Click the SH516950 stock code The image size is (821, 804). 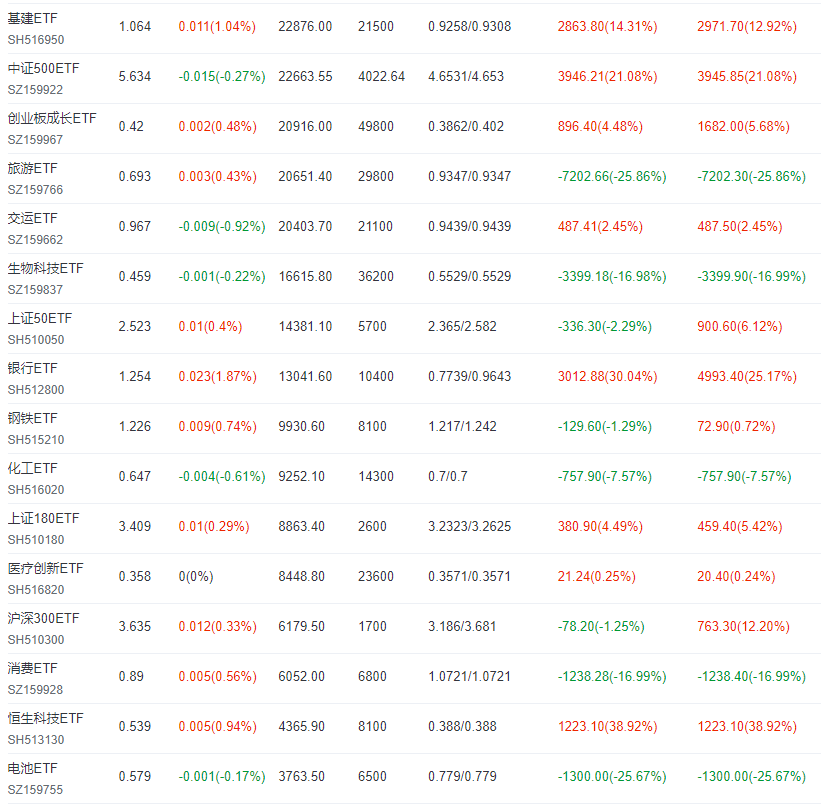(x=36, y=40)
